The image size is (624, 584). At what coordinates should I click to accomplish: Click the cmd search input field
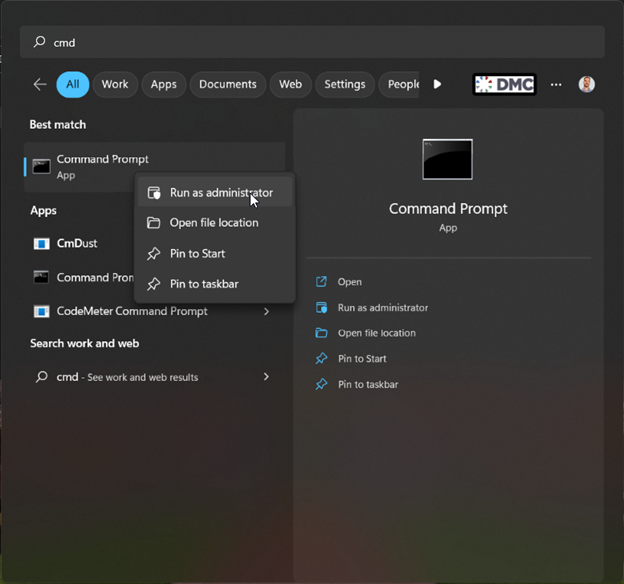click(312, 42)
